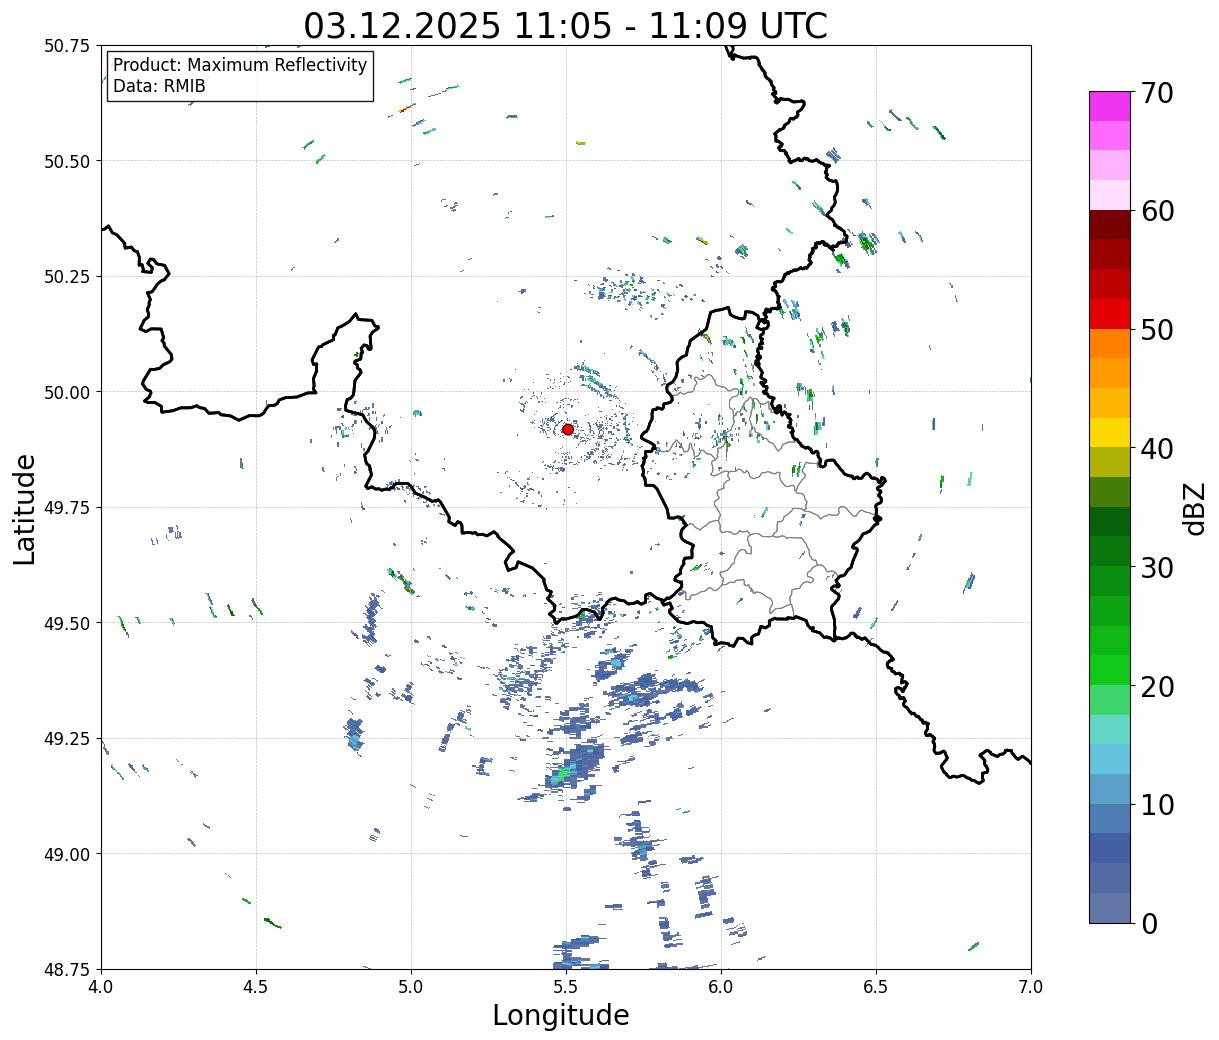1219x1040 pixels.
Task: Click the bright red swatch just above 50 dBZ
Action: pyautogui.click(x=1110, y=314)
